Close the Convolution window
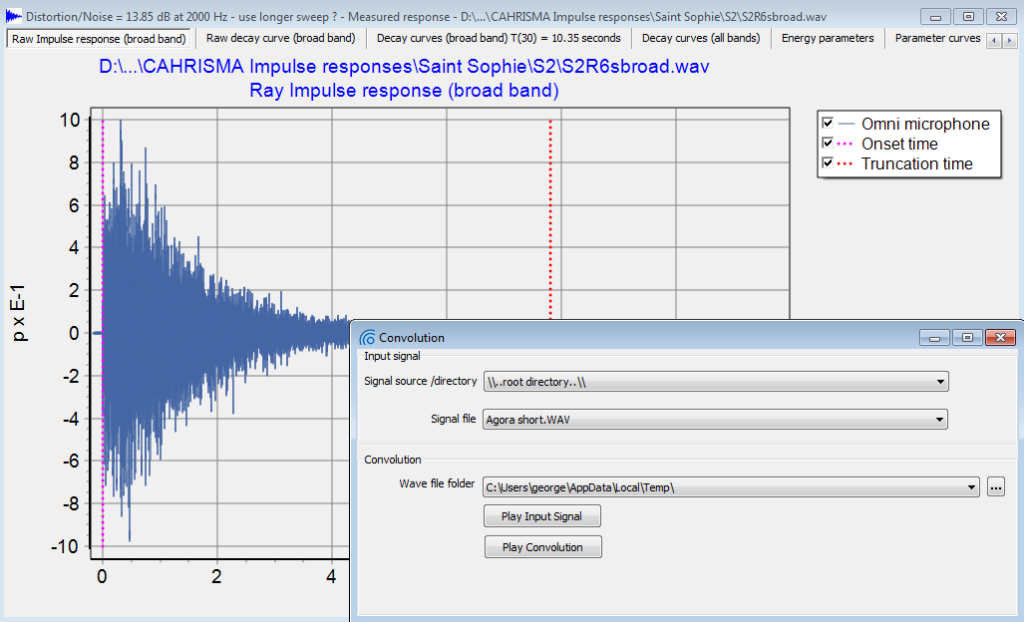Screen dimensions: 1024x622 (x=1000, y=337)
